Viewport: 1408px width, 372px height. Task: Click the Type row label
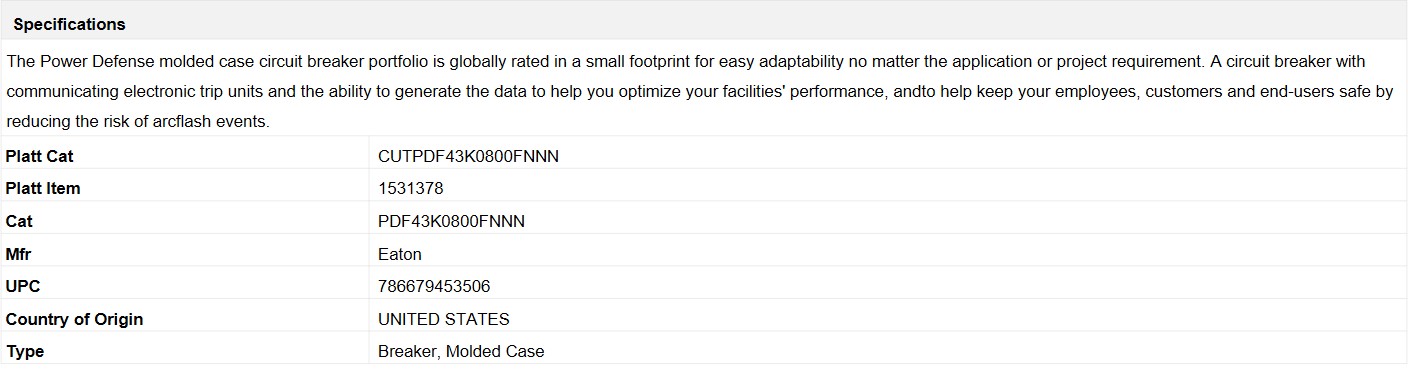[x=25, y=351]
